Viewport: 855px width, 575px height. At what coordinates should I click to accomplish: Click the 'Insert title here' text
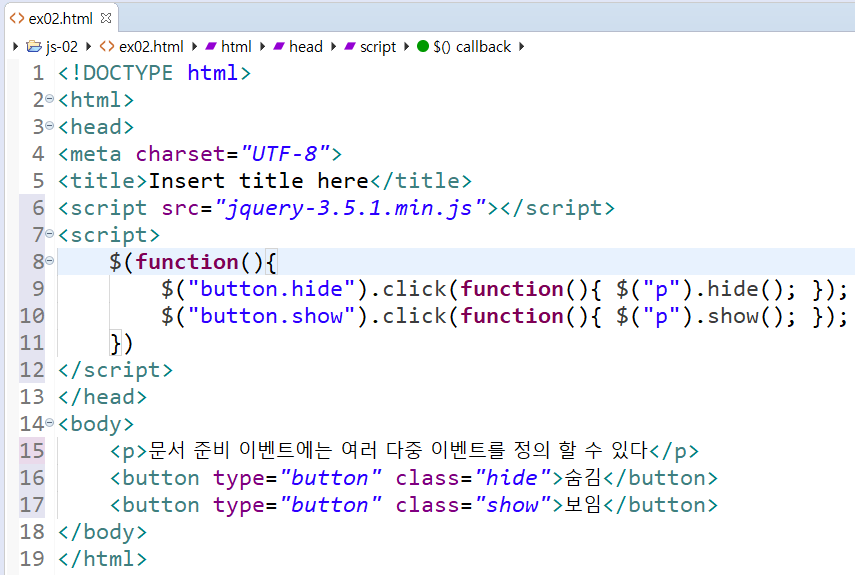point(259,181)
